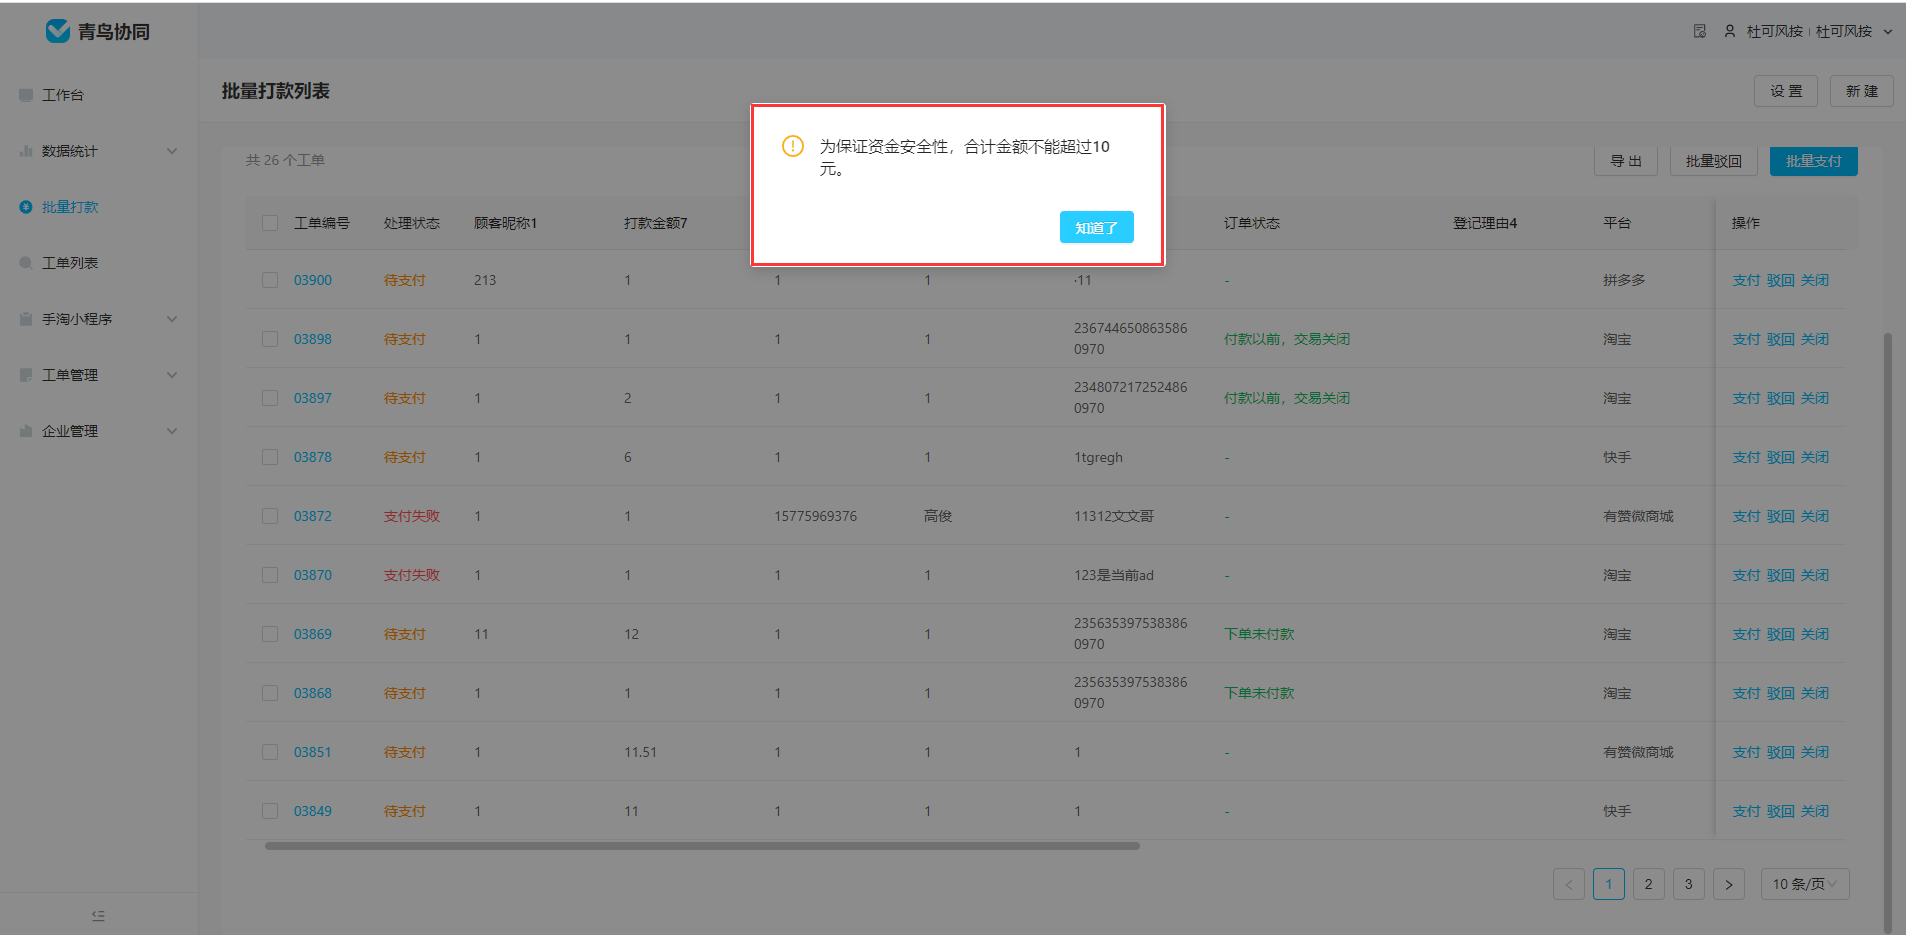Click 支付 for order 03851
Image resolution: width=1906 pixels, height=935 pixels.
(1746, 752)
